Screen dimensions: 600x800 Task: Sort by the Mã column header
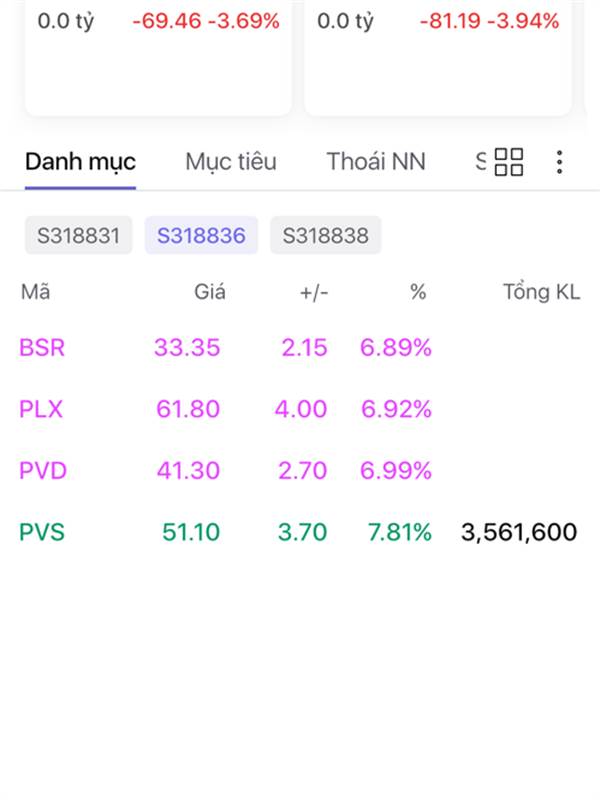pyautogui.click(x=35, y=292)
